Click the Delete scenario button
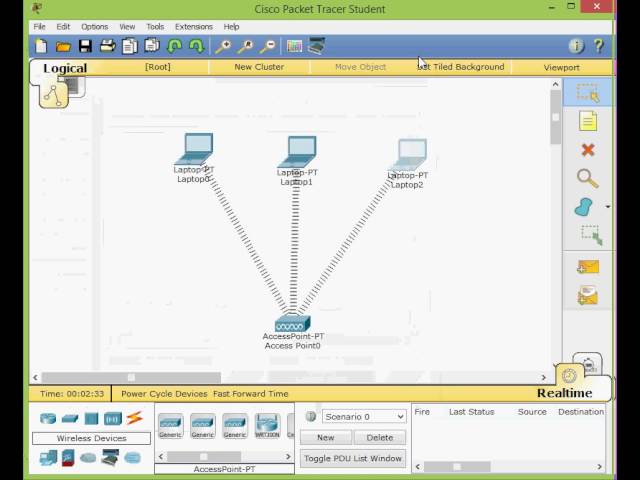 pos(380,438)
